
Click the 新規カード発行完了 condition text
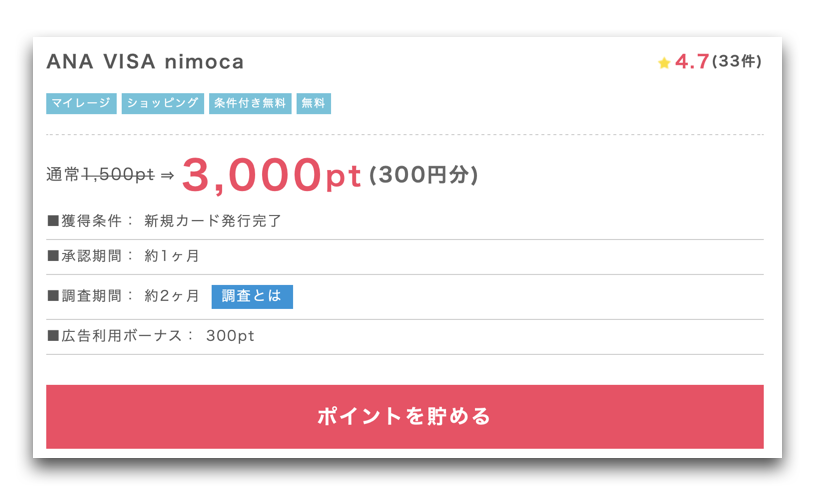213,221
